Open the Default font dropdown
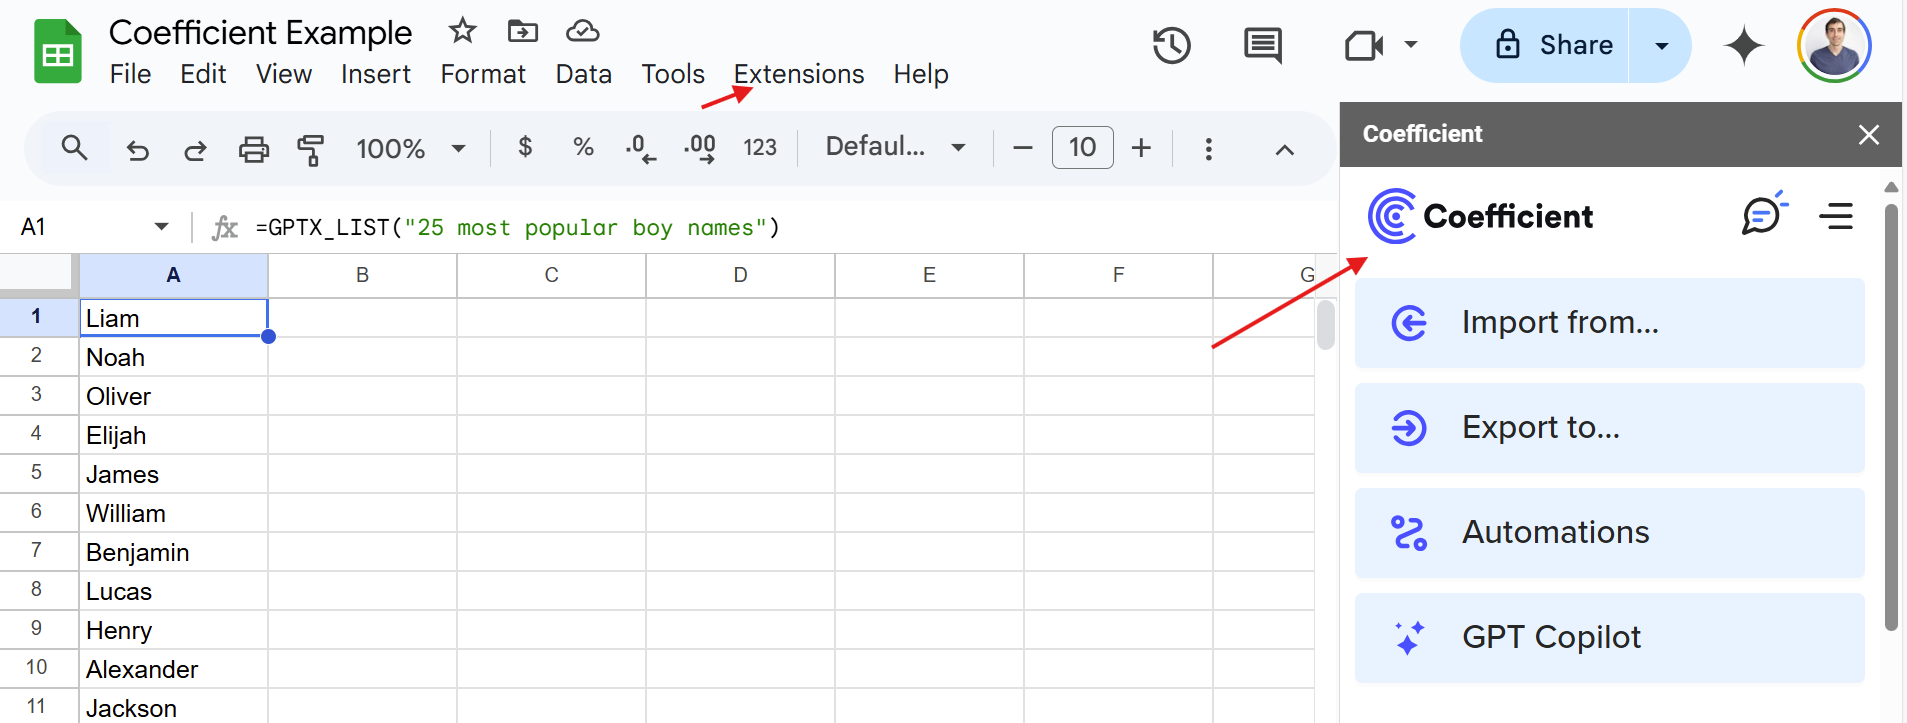Viewport: 1907px width, 723px height. (895, 148)
